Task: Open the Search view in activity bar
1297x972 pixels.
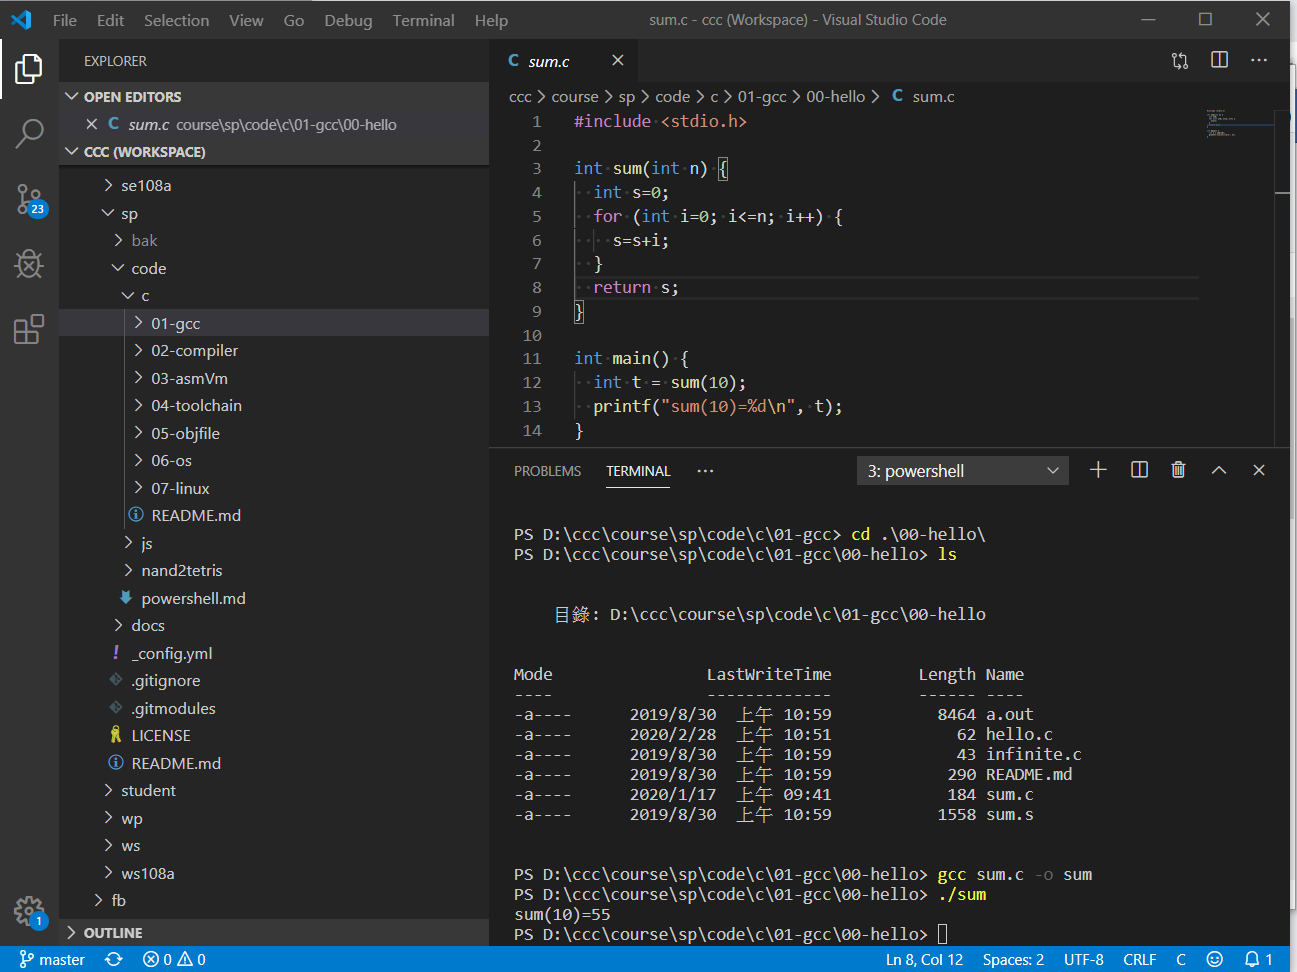Action: pos(29,133)
